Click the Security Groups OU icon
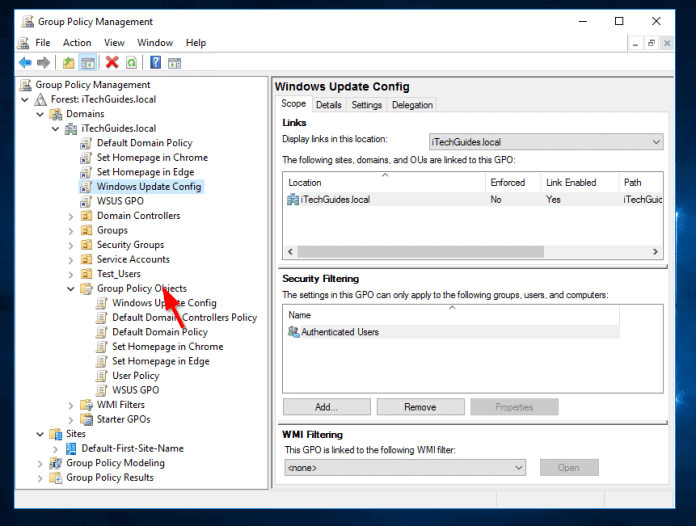 [x=86, y=245]
